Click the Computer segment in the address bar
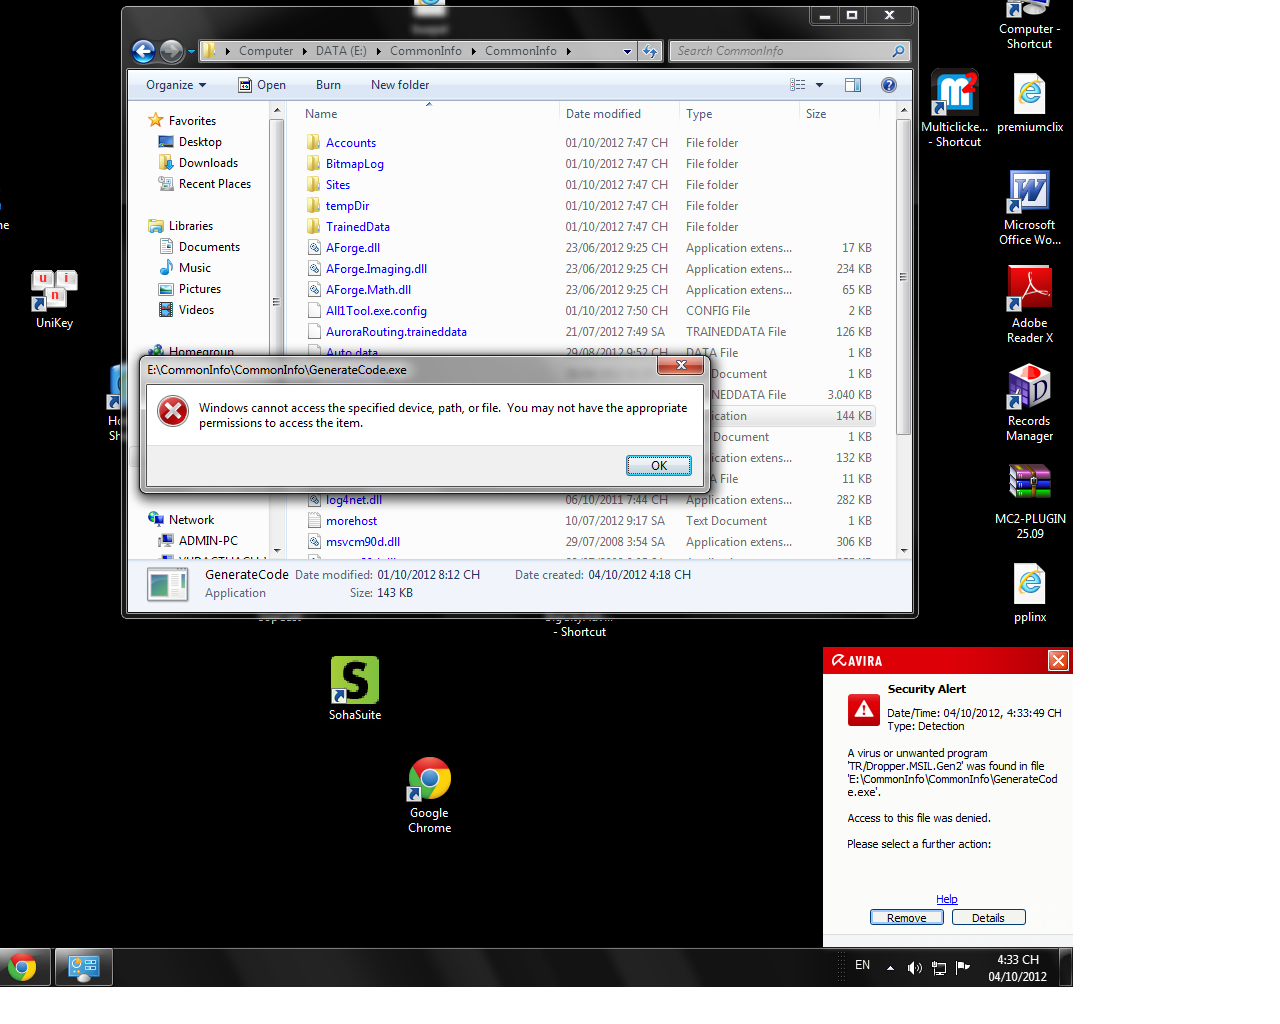The image size is (1280, 1024). click(x=266, y=51)
